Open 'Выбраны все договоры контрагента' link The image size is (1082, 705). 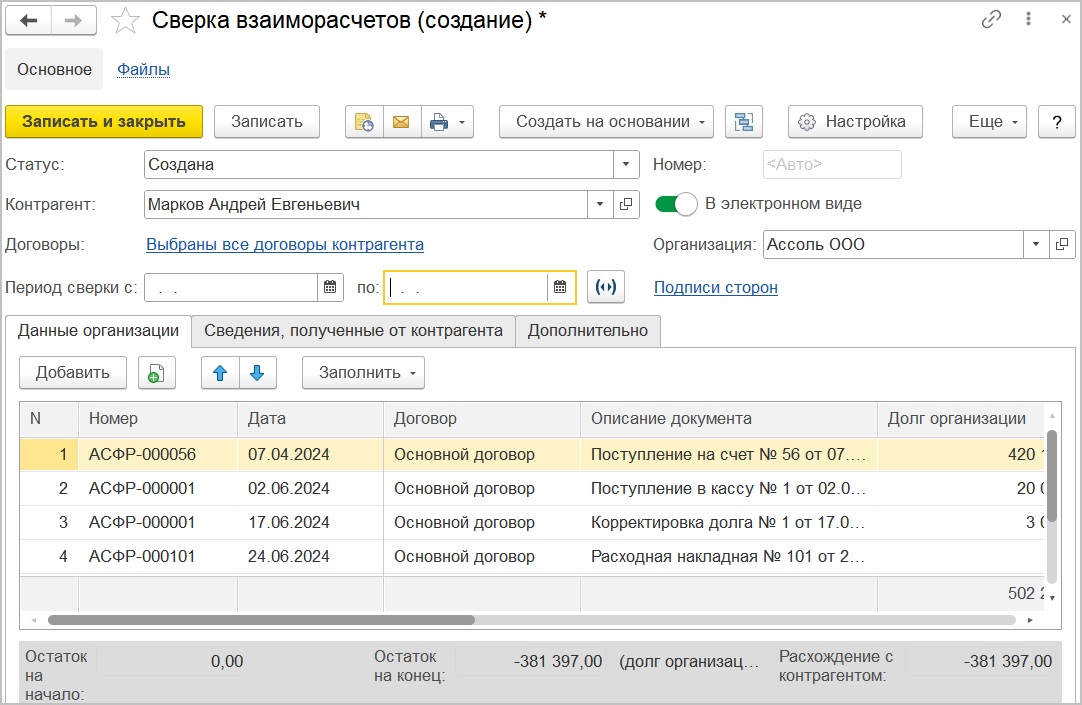(285, 245)
